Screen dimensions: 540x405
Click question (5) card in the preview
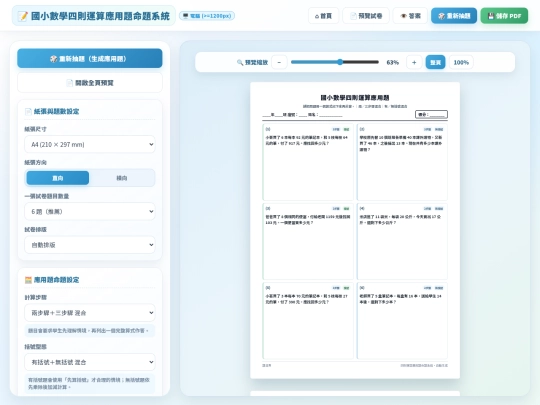pyautogui.click(x=308, y=321)
